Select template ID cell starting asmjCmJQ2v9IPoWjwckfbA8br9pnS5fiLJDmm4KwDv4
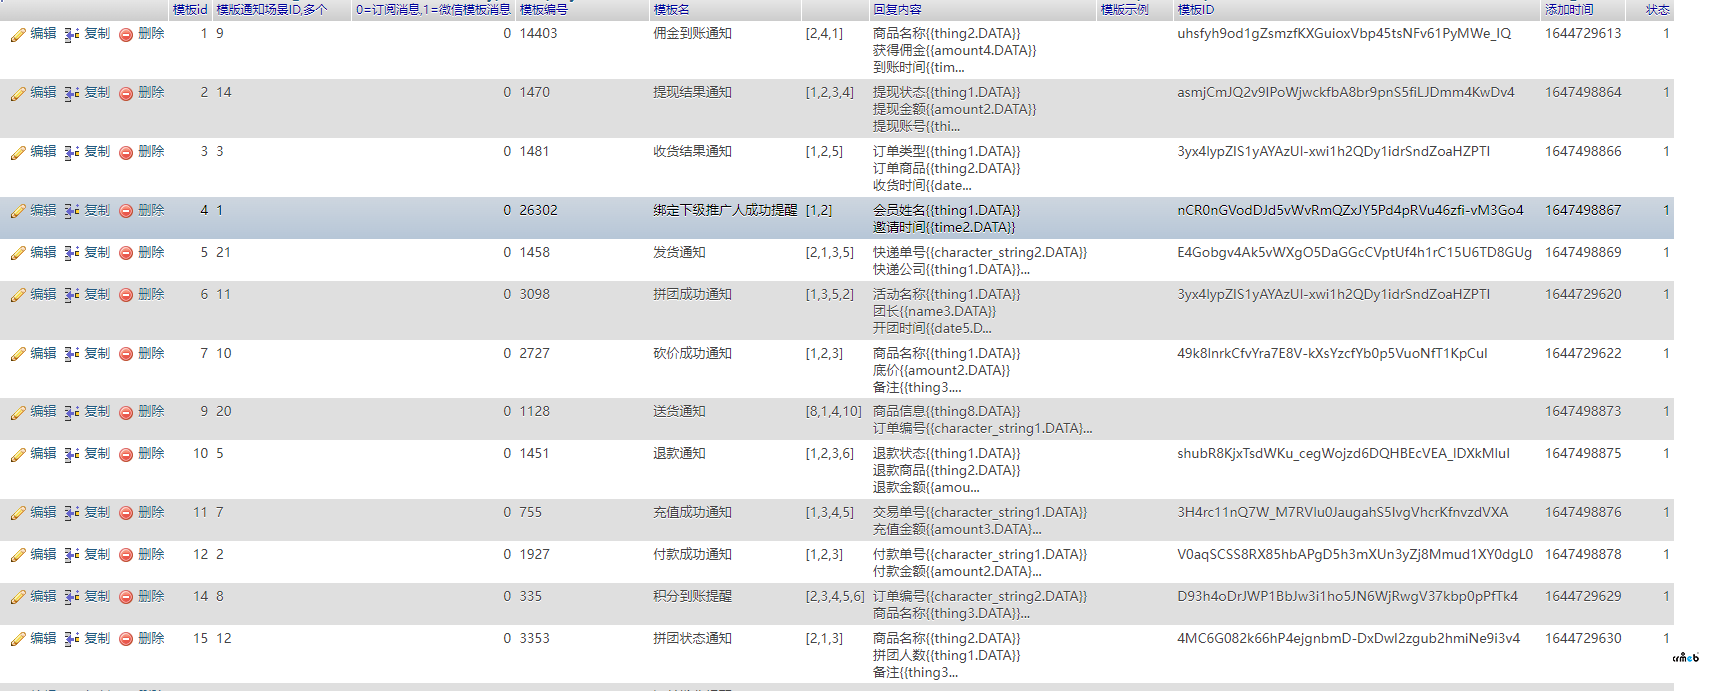The width and height of the screenshot is (1719, 691). (1346, 93)
